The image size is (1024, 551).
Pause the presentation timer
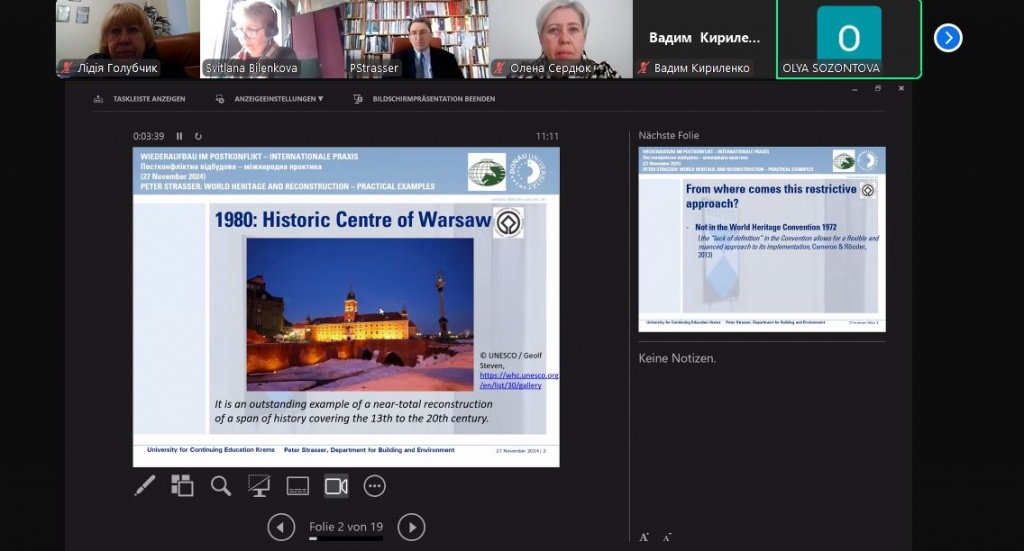(x=180, y=136)
